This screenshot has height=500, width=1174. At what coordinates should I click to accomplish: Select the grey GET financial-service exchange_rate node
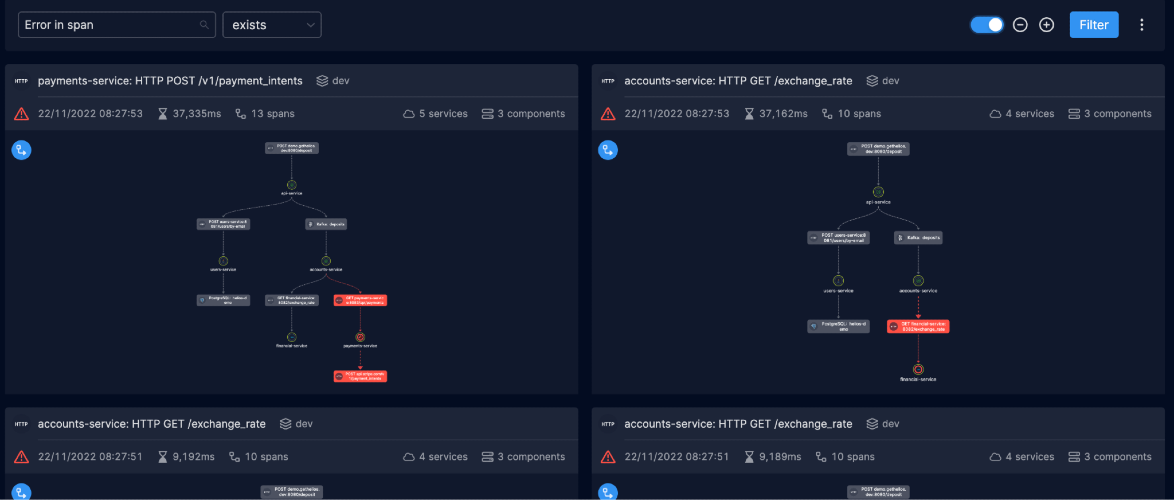[292, 300]
